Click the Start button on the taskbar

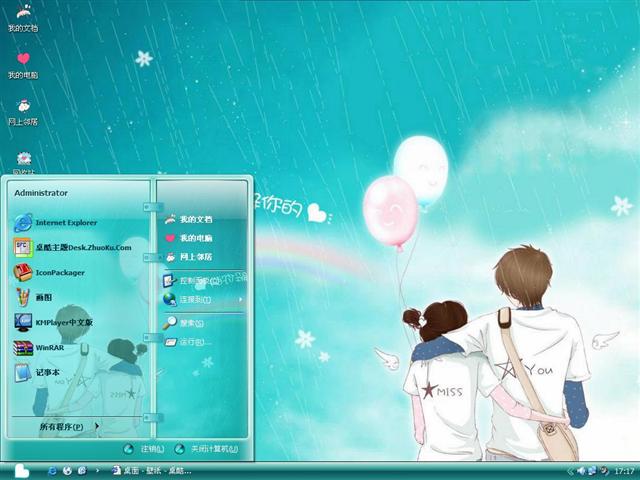(x=20, y=471)
